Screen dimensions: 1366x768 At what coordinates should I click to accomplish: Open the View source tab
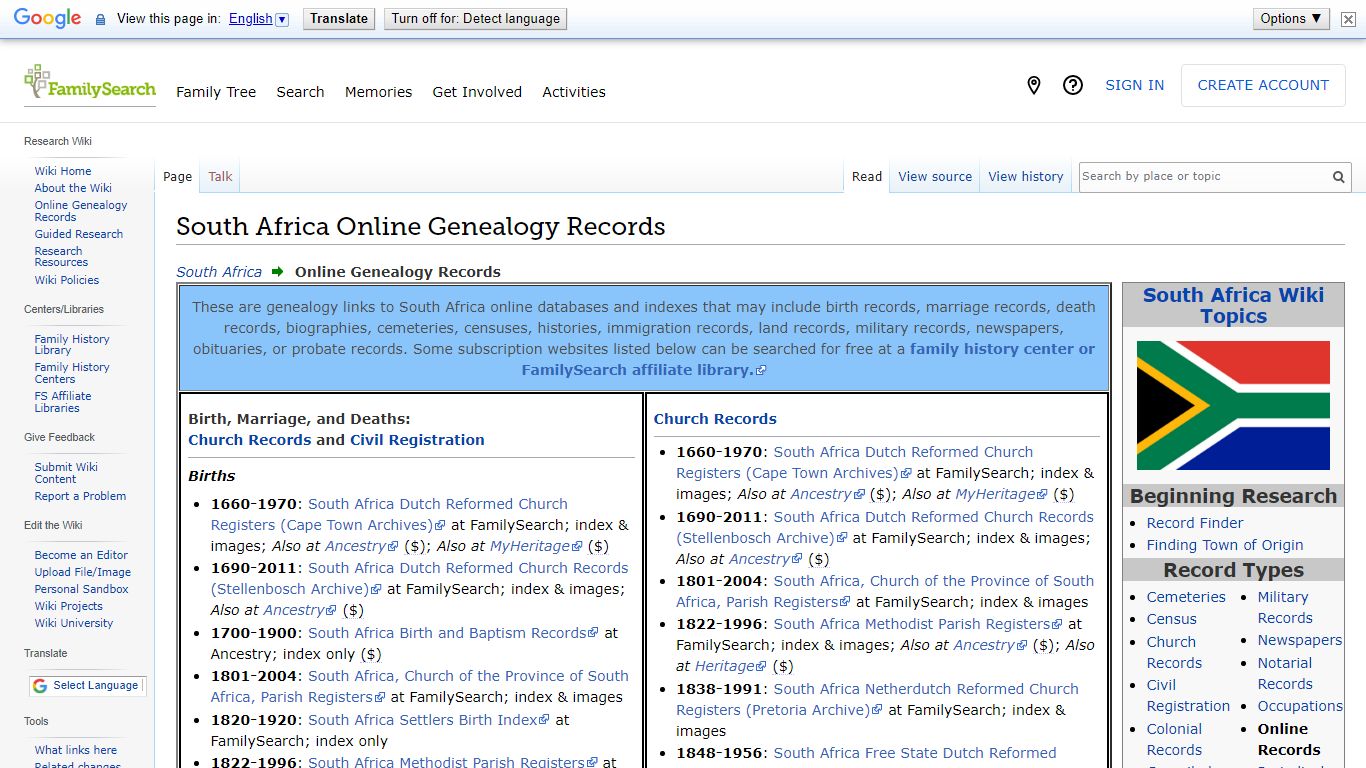click(935, 177)
